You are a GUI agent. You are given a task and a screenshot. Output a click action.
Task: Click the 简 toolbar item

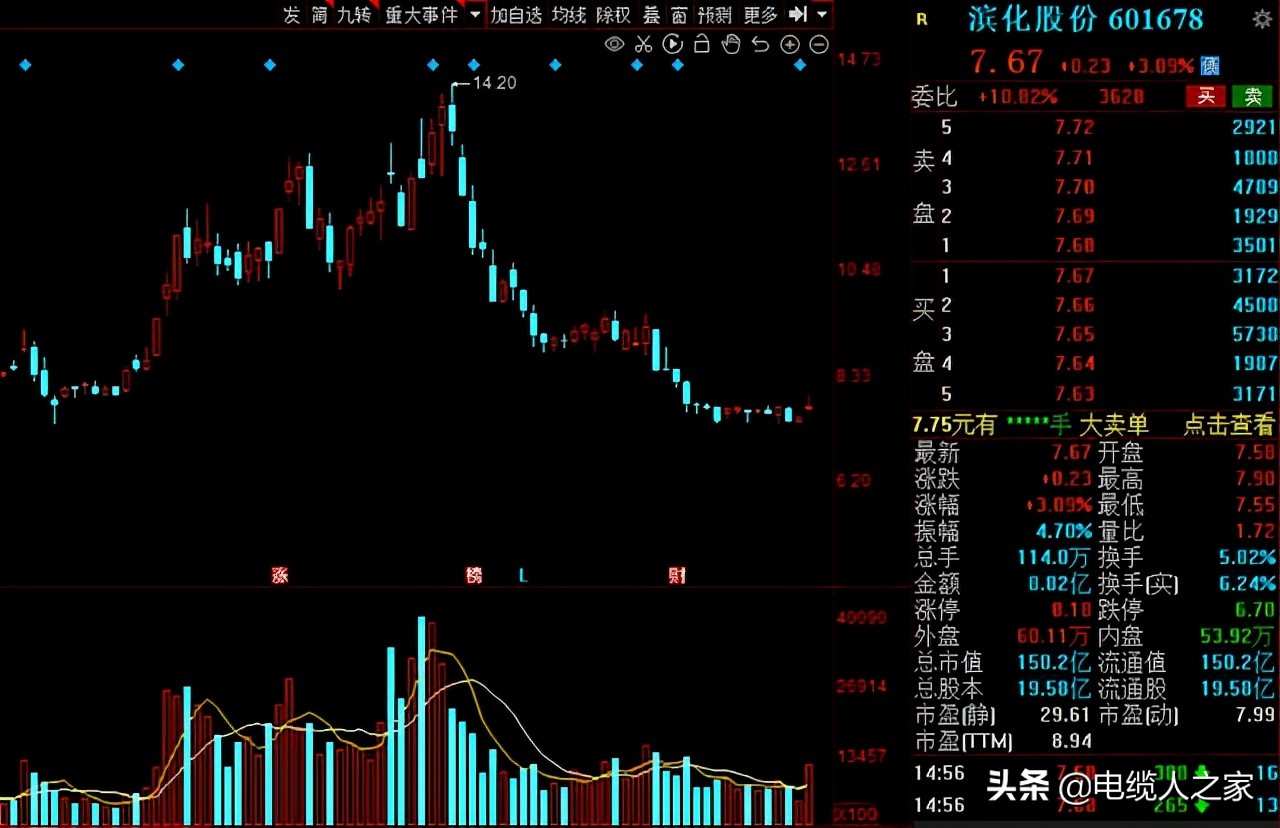(x=320, y=15)
